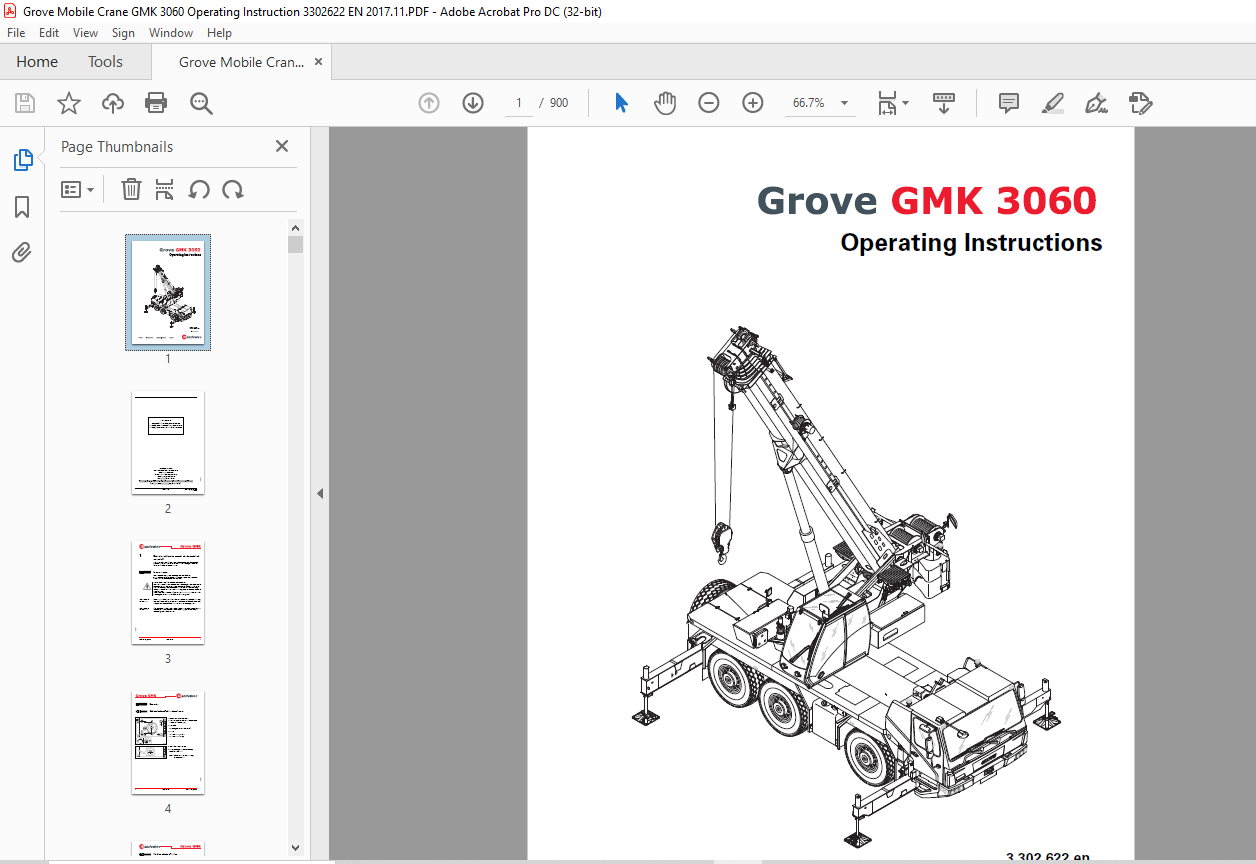The height and width of the screenshot is (864, 1256).
Task: Open the Help menu
Action: (219, 33)
